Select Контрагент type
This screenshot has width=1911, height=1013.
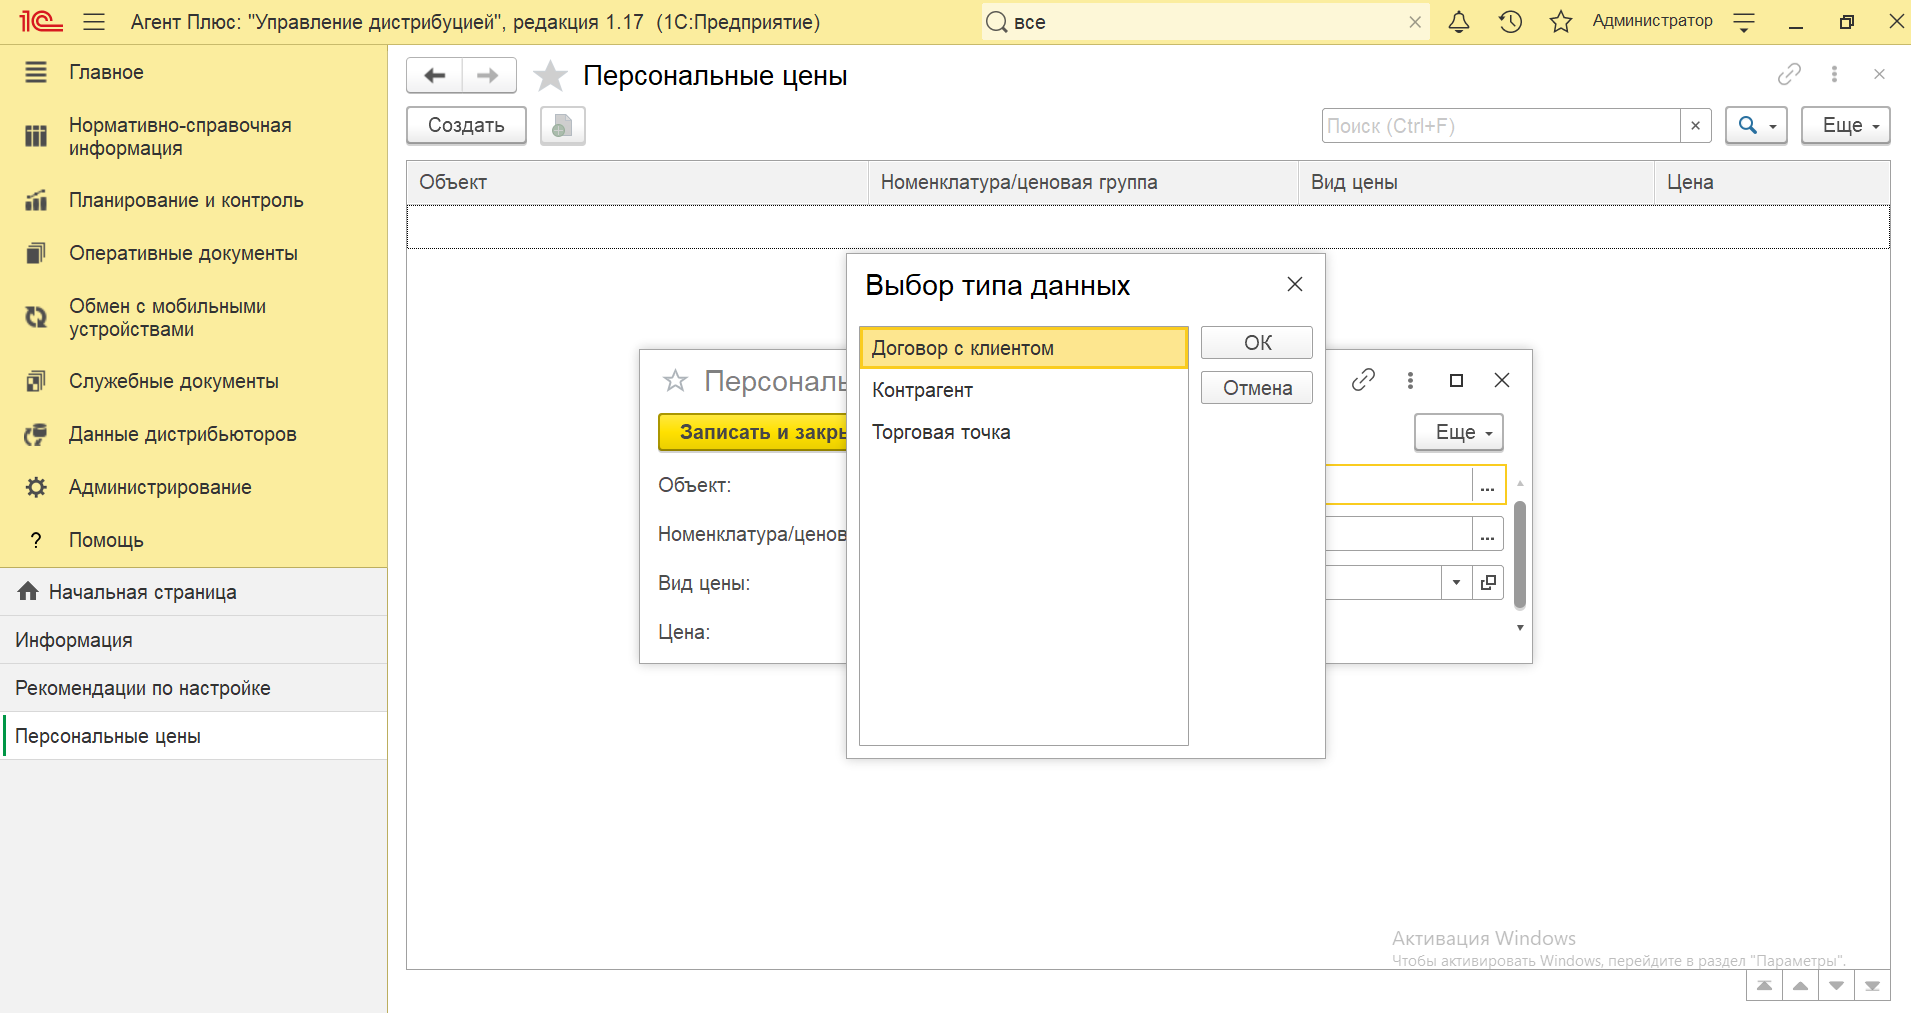coord(1023,390)
